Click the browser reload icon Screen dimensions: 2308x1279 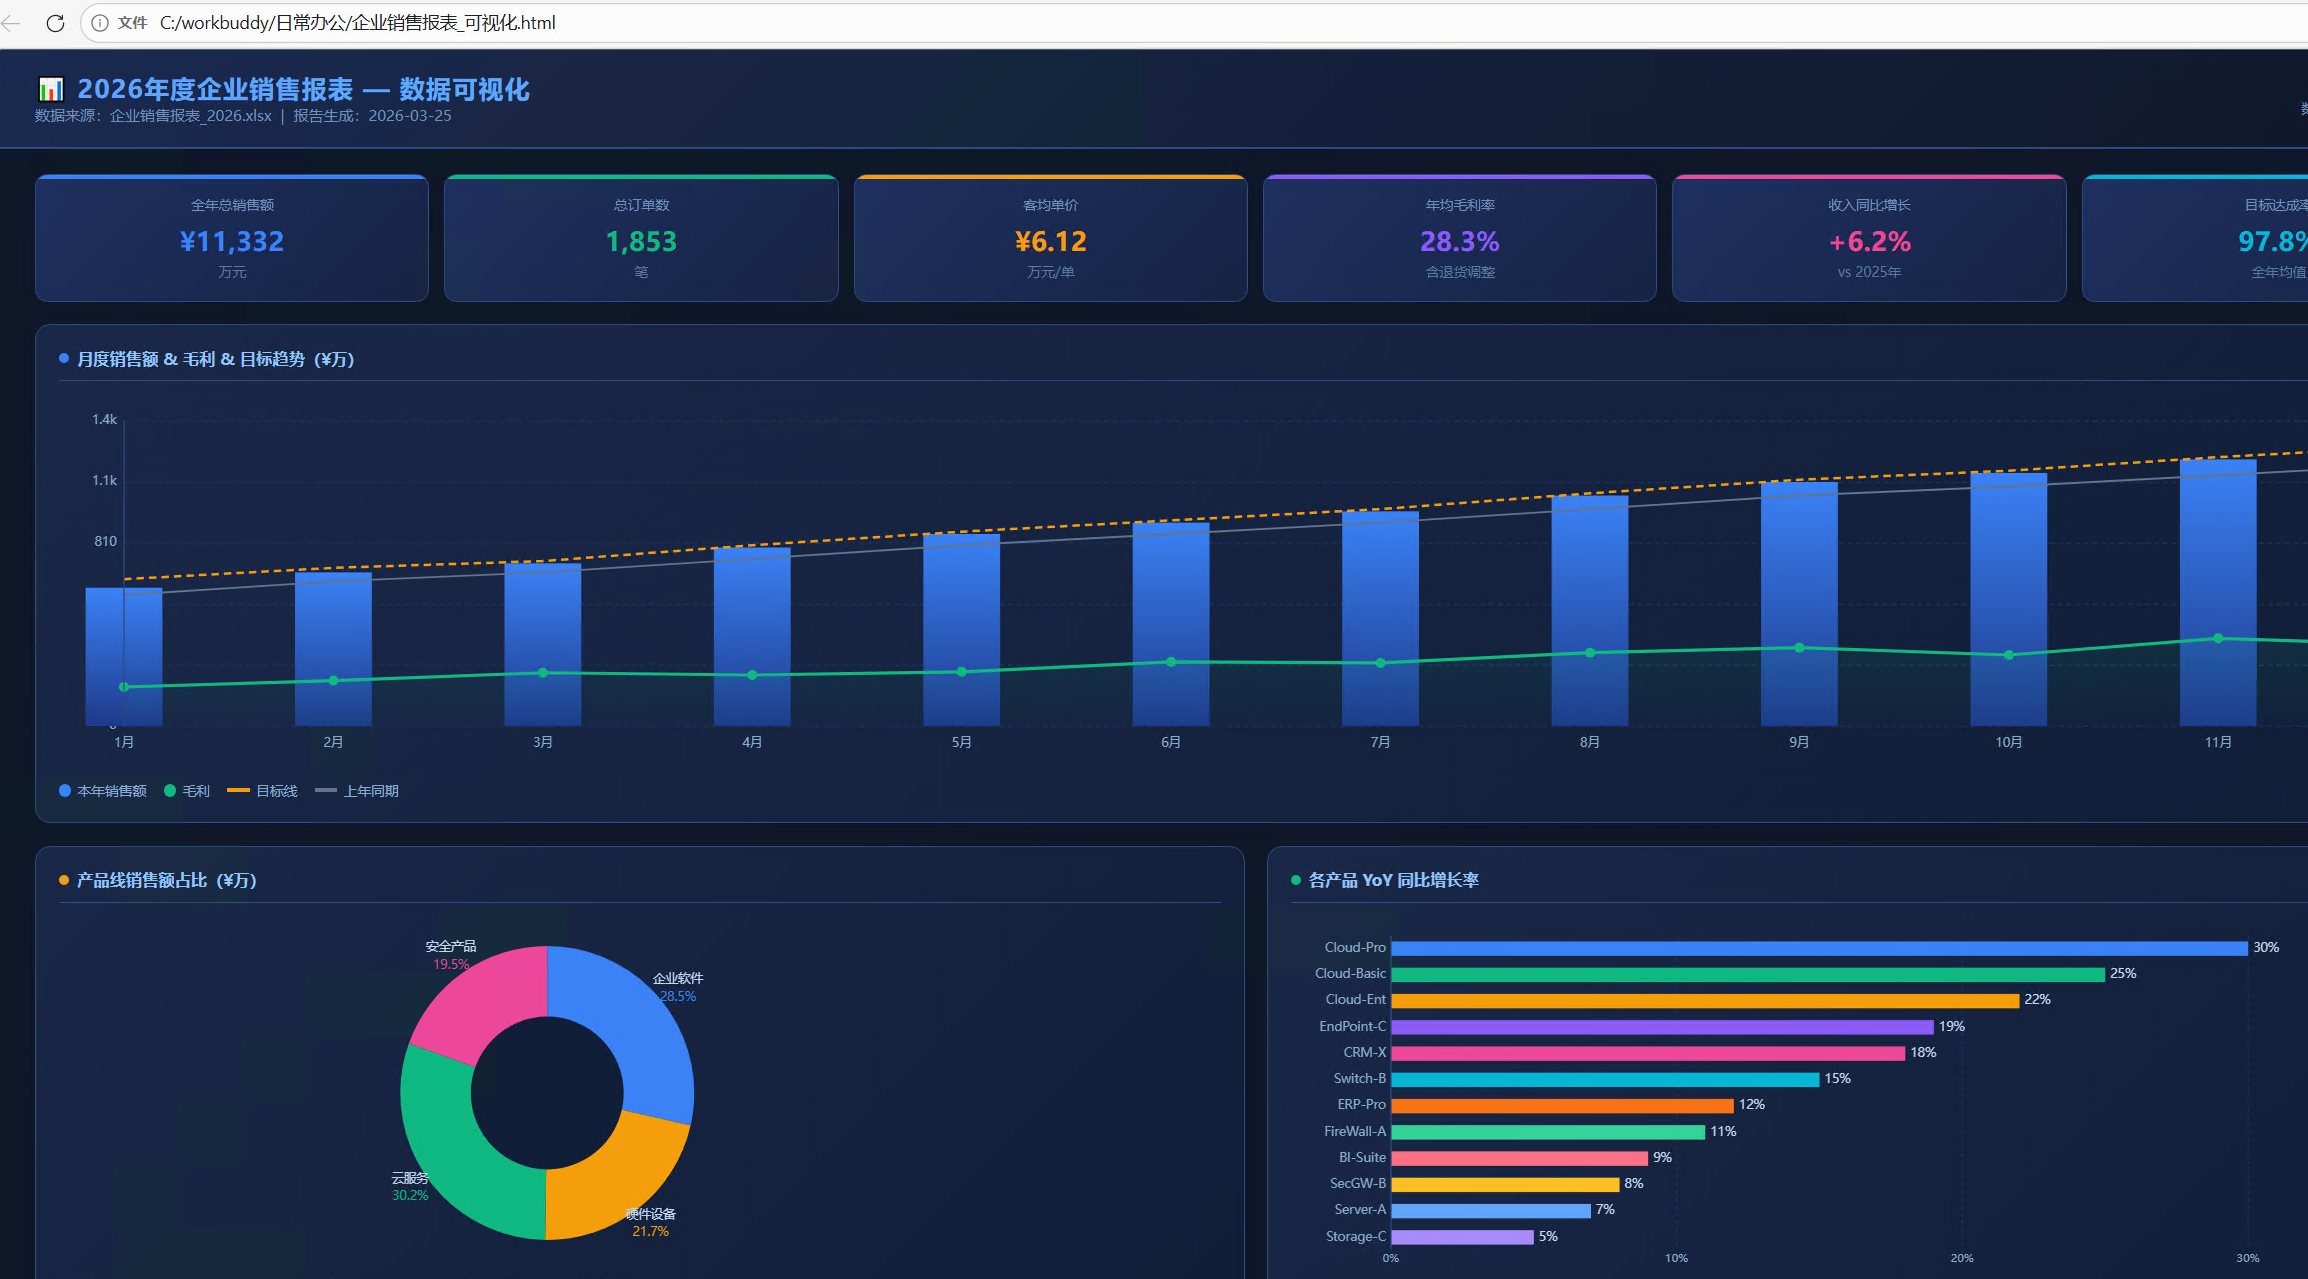click(x=55, y=23)
